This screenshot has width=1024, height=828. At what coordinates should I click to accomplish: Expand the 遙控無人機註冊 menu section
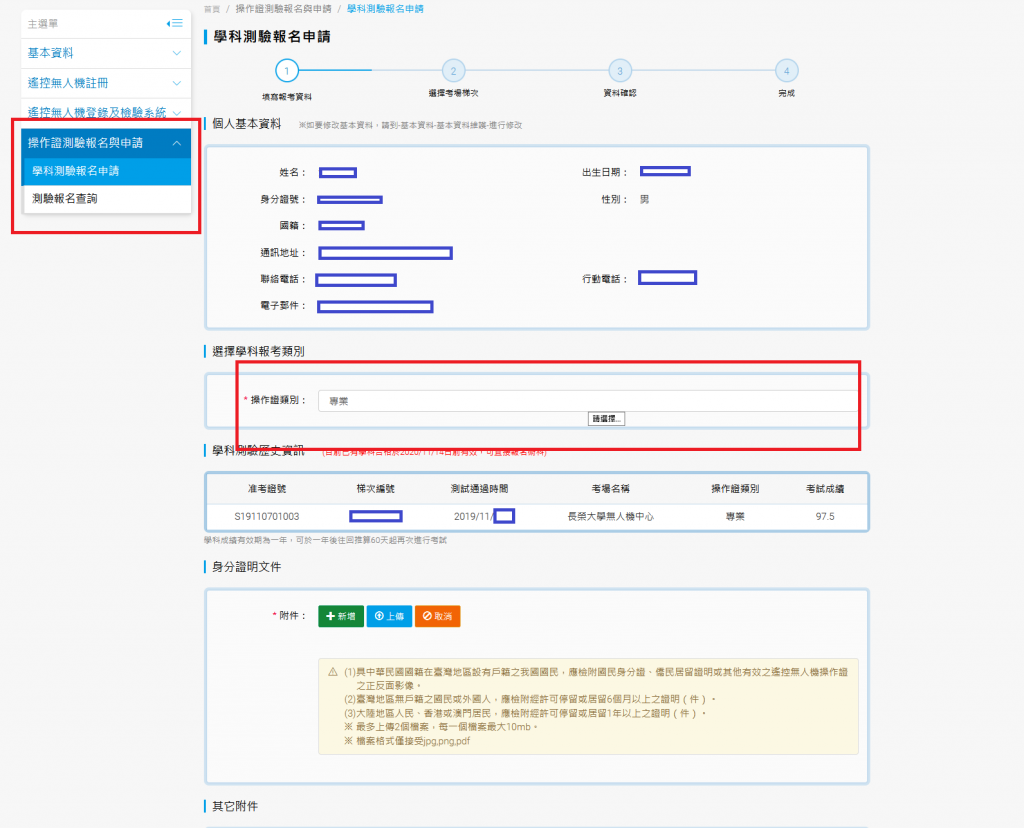pyautogui.click(x=176, y=83)
